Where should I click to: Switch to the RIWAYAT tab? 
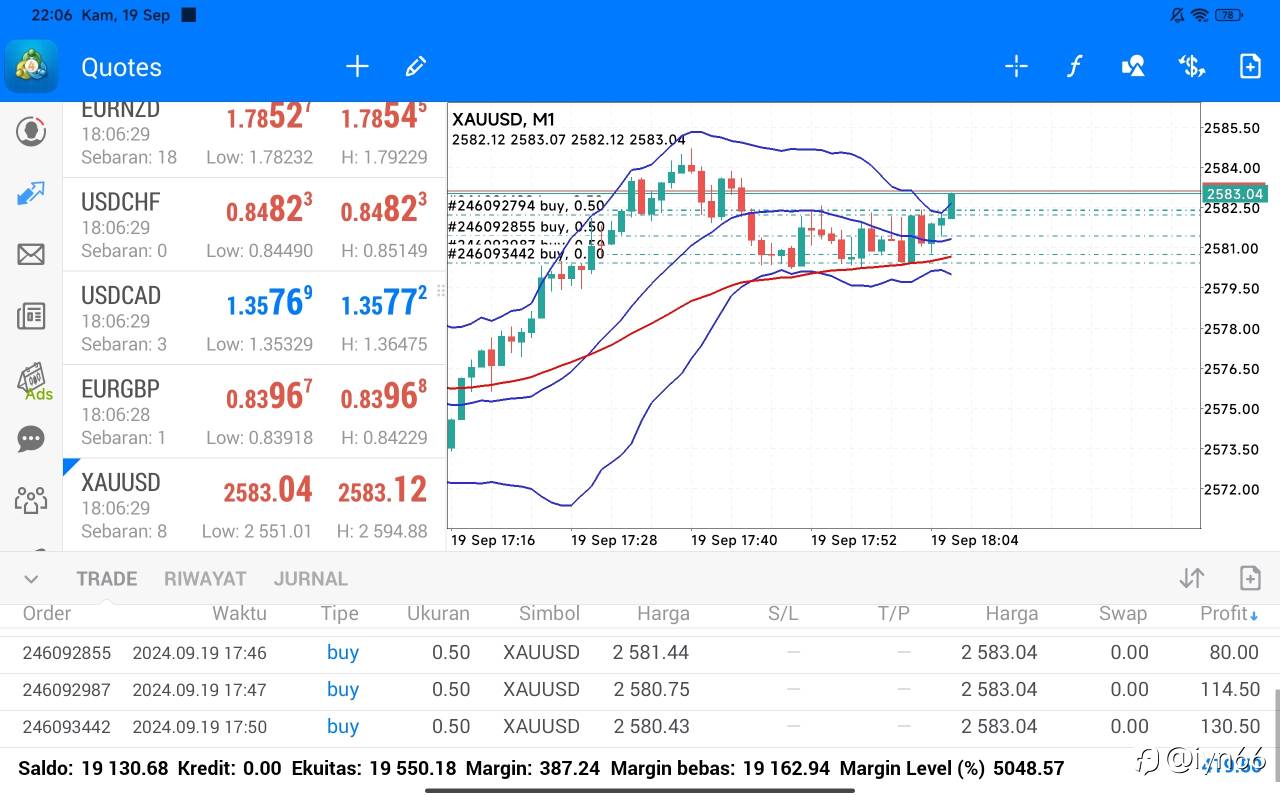coord(205,579)
